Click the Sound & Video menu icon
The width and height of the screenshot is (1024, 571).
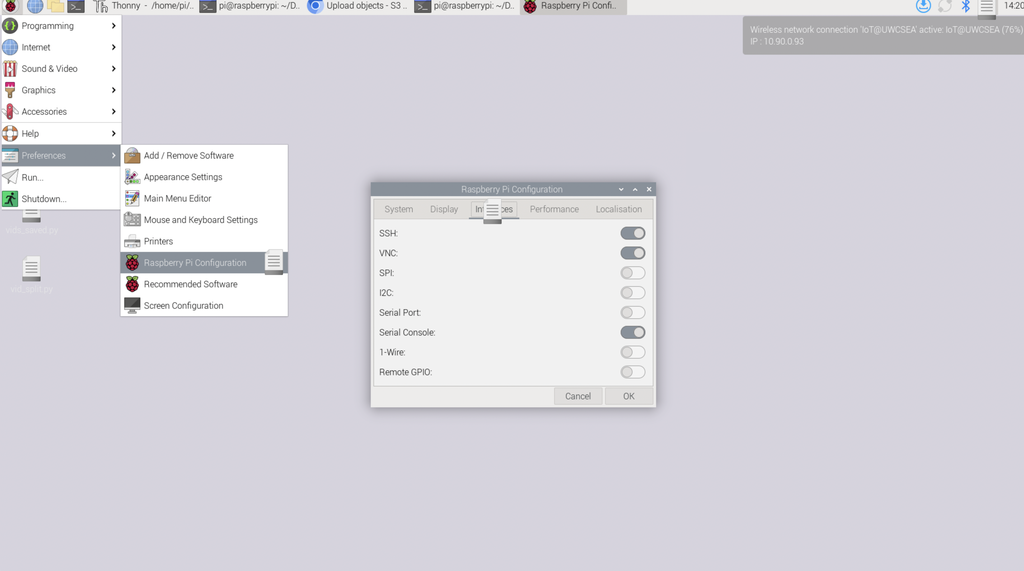click(x=10, y=69)
